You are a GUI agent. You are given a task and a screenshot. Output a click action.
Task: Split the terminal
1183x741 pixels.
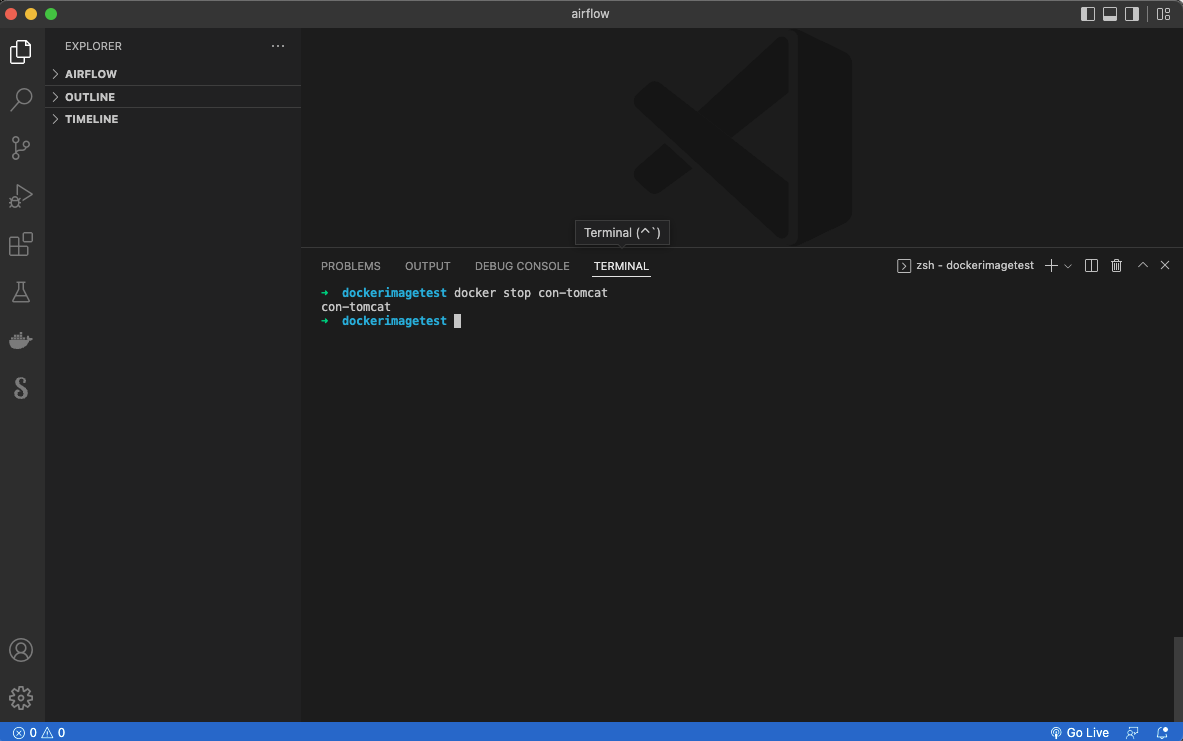click(x=1091, y=266)
